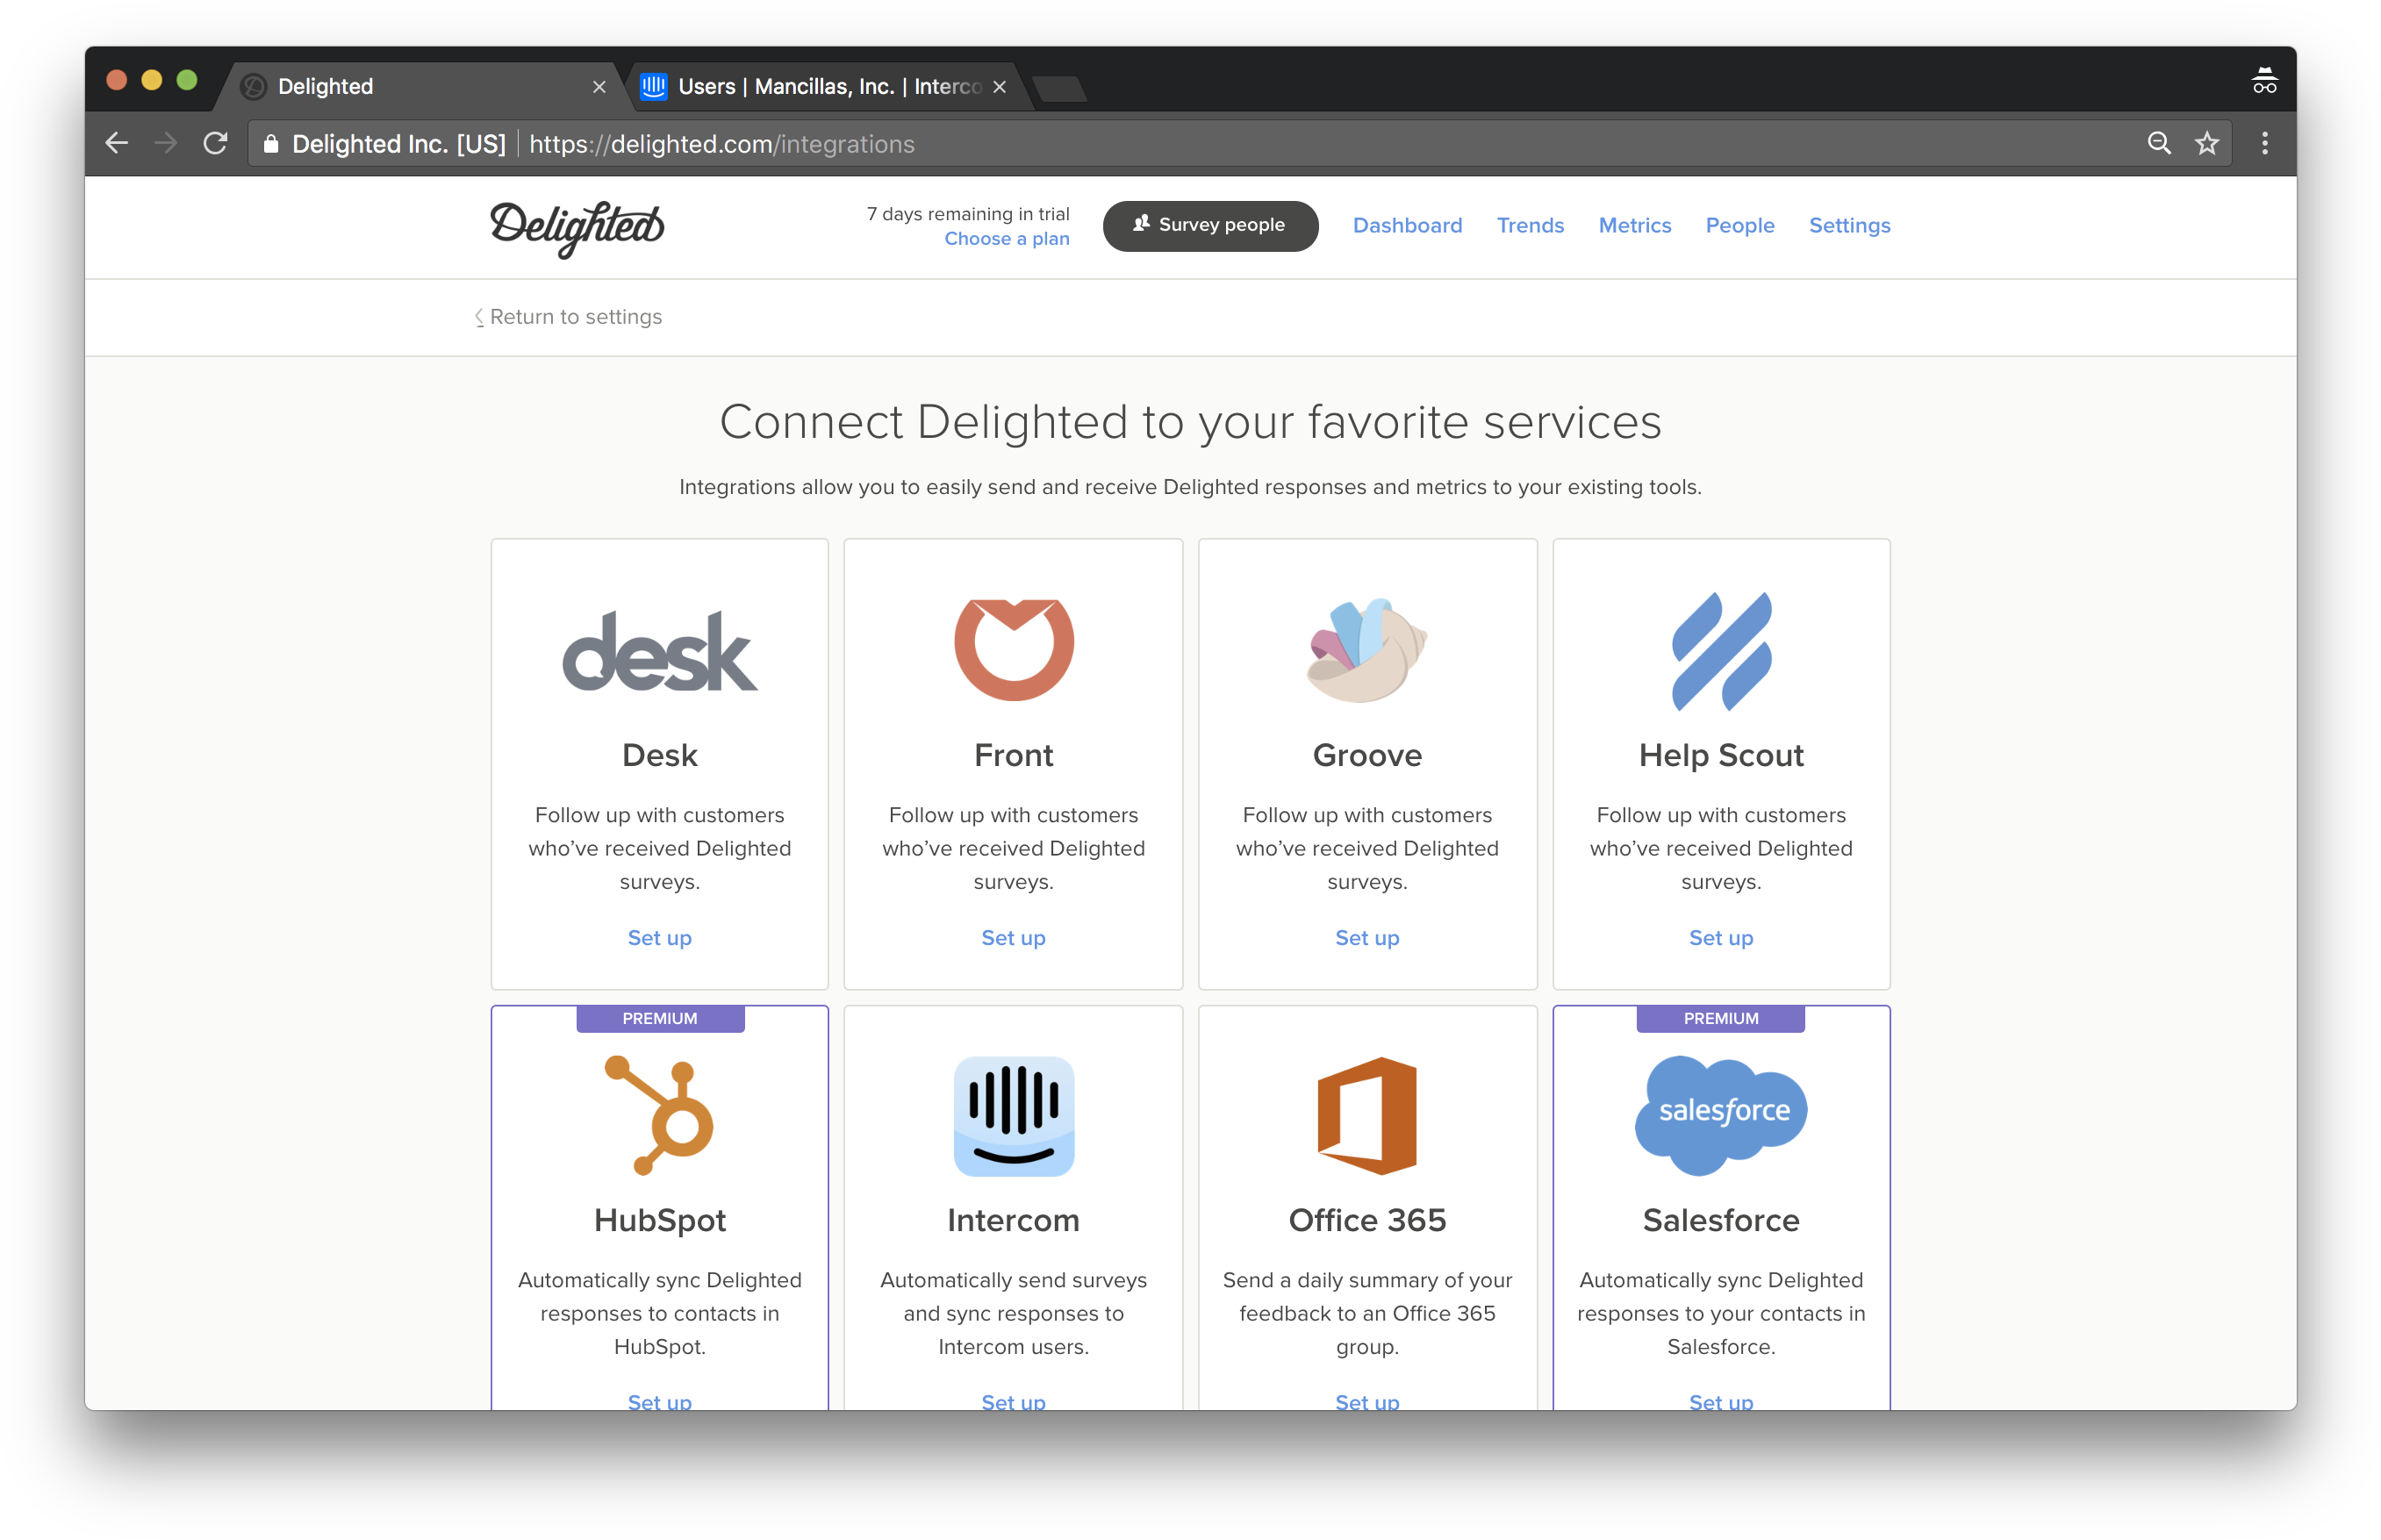Click the Salesforce cloud logo

(1720, 1114)
